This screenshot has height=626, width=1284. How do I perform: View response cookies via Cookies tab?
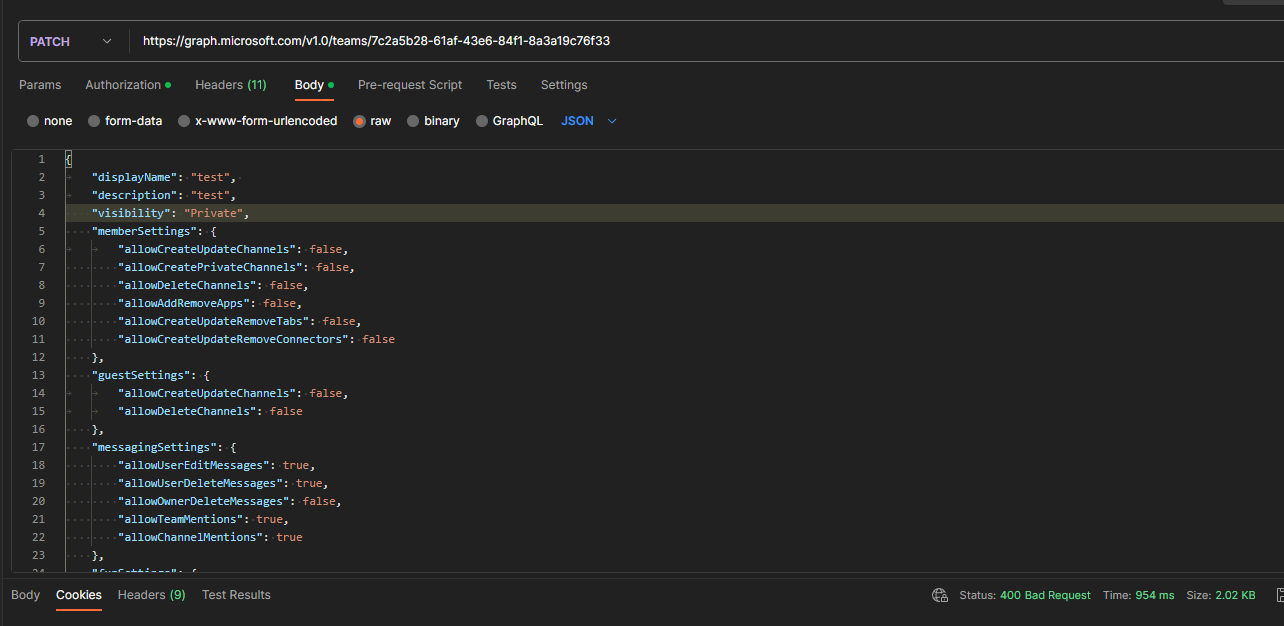pos(78,595)
